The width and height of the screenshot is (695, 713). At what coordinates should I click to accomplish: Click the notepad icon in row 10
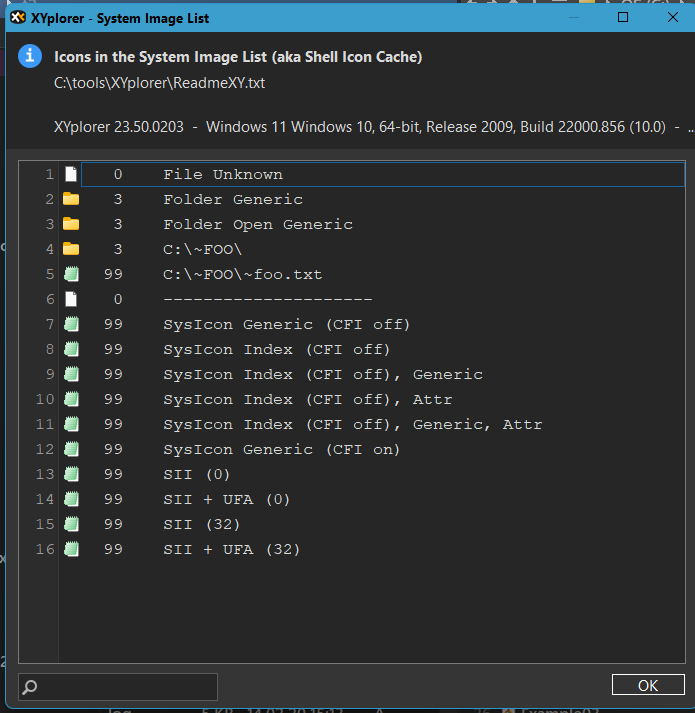tap(71, 399)
